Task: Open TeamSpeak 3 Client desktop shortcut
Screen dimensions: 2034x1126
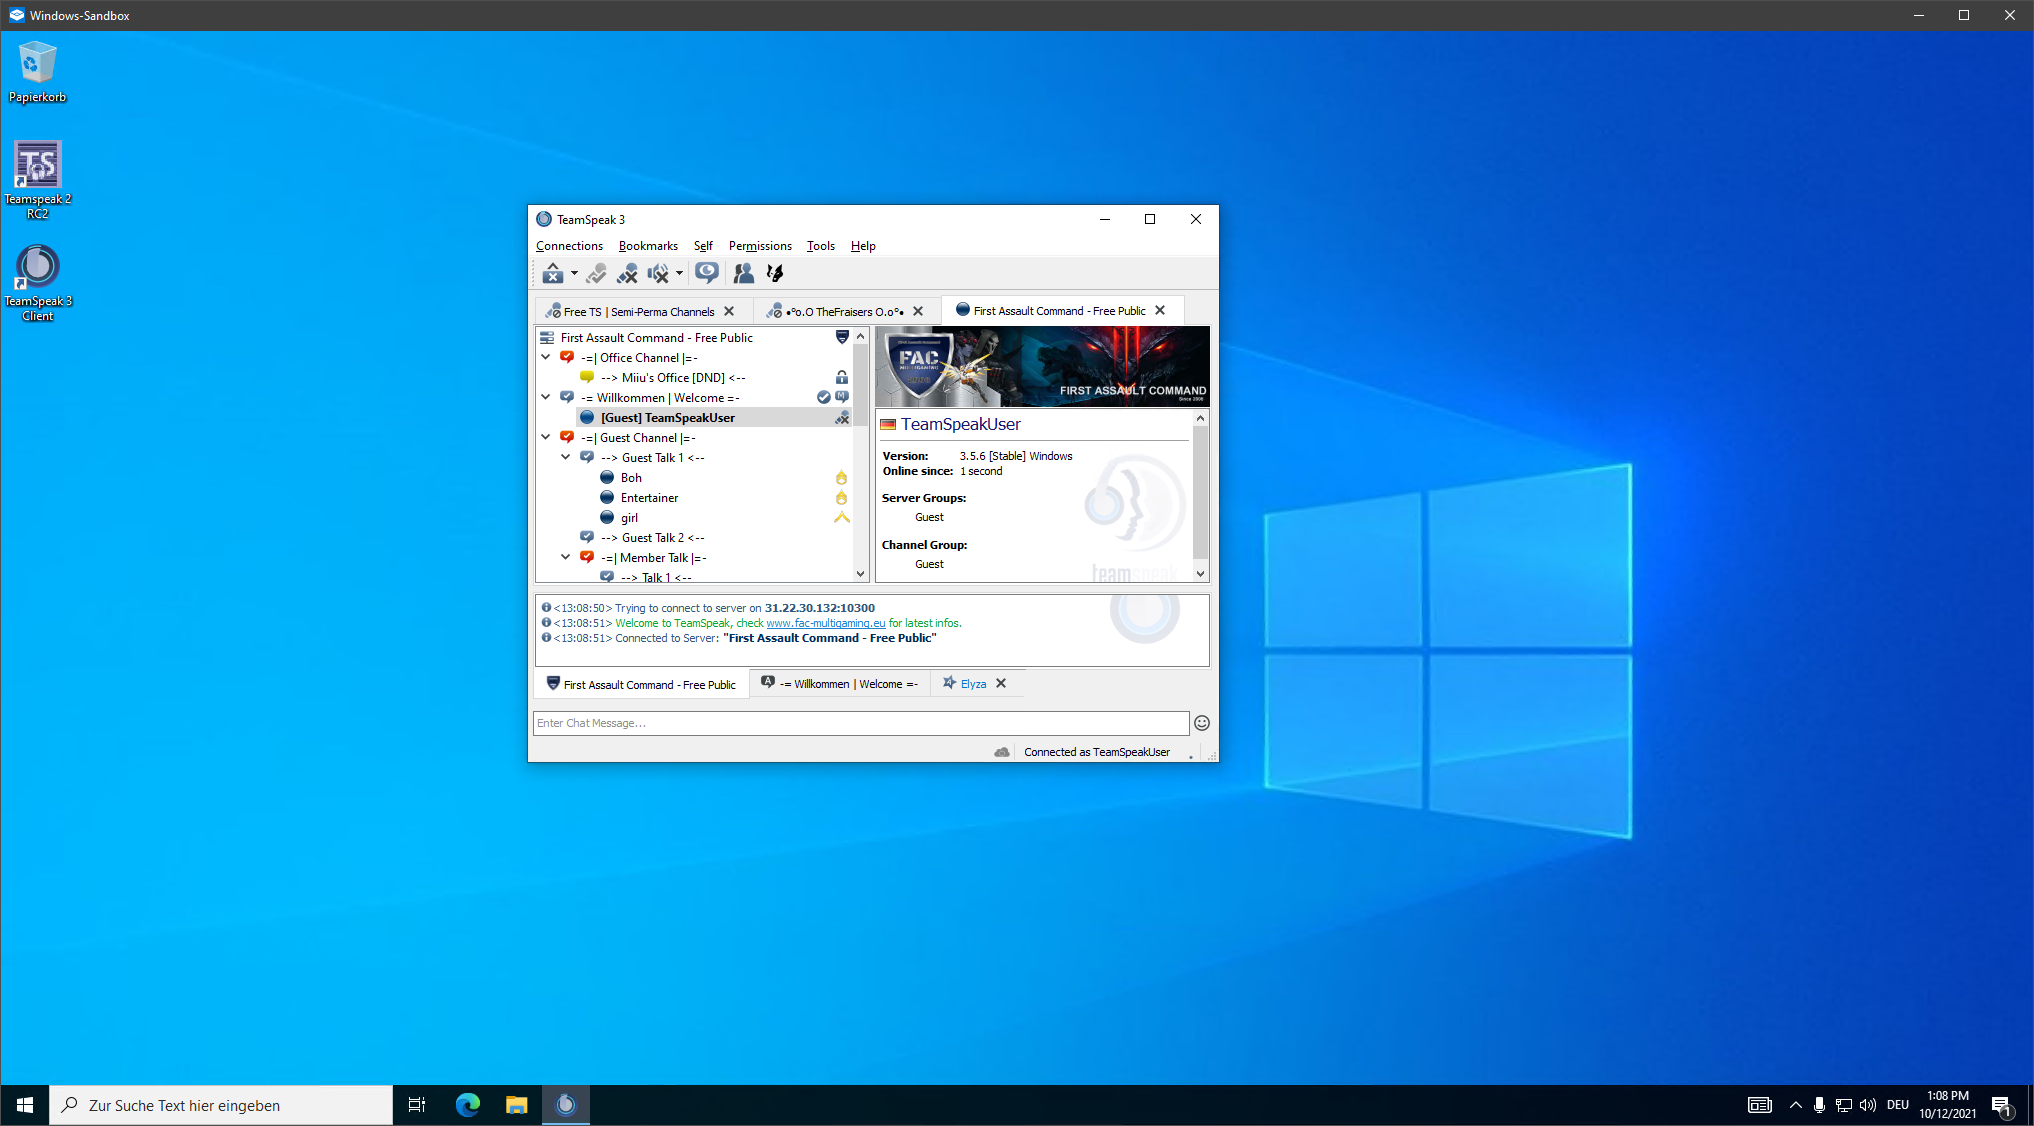Action: coord(38,282)
